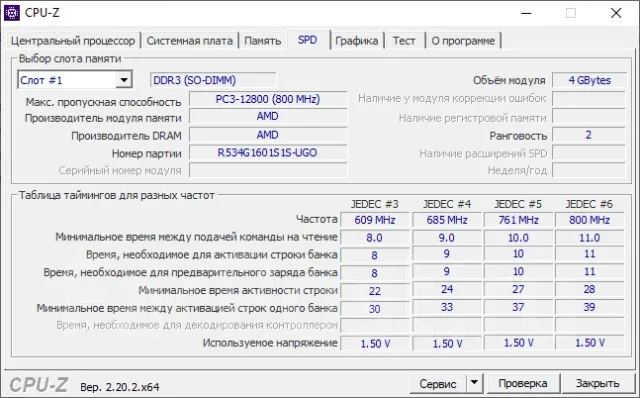Click the empty Неделя/год field
This screenshot has width=640, height=398.
point(589,170)
